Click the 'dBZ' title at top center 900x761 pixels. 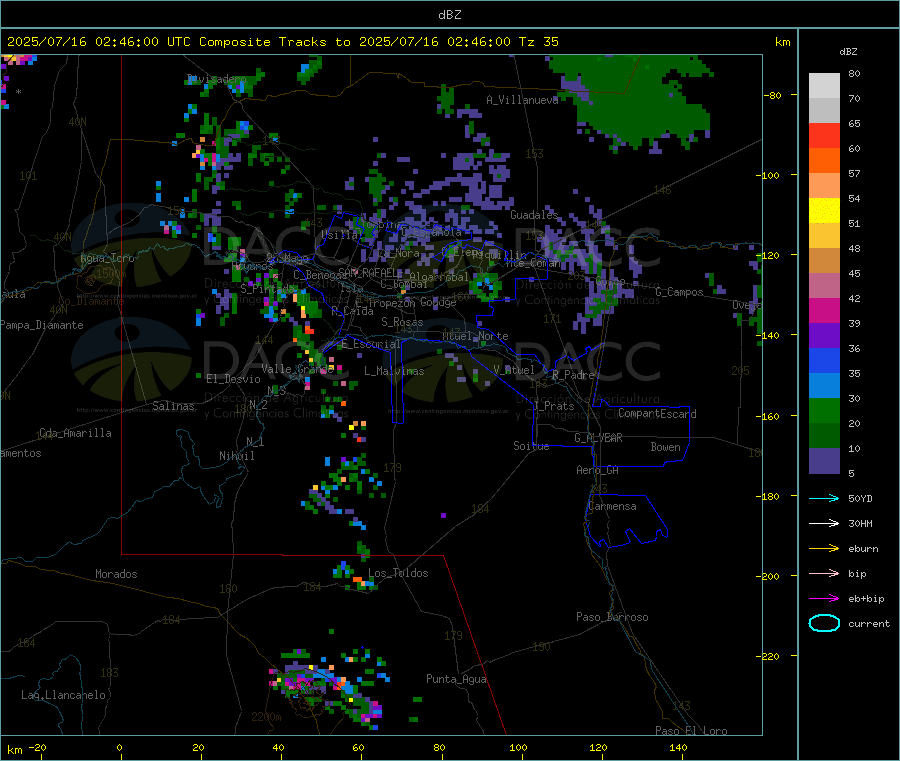[x=449, y=14]
